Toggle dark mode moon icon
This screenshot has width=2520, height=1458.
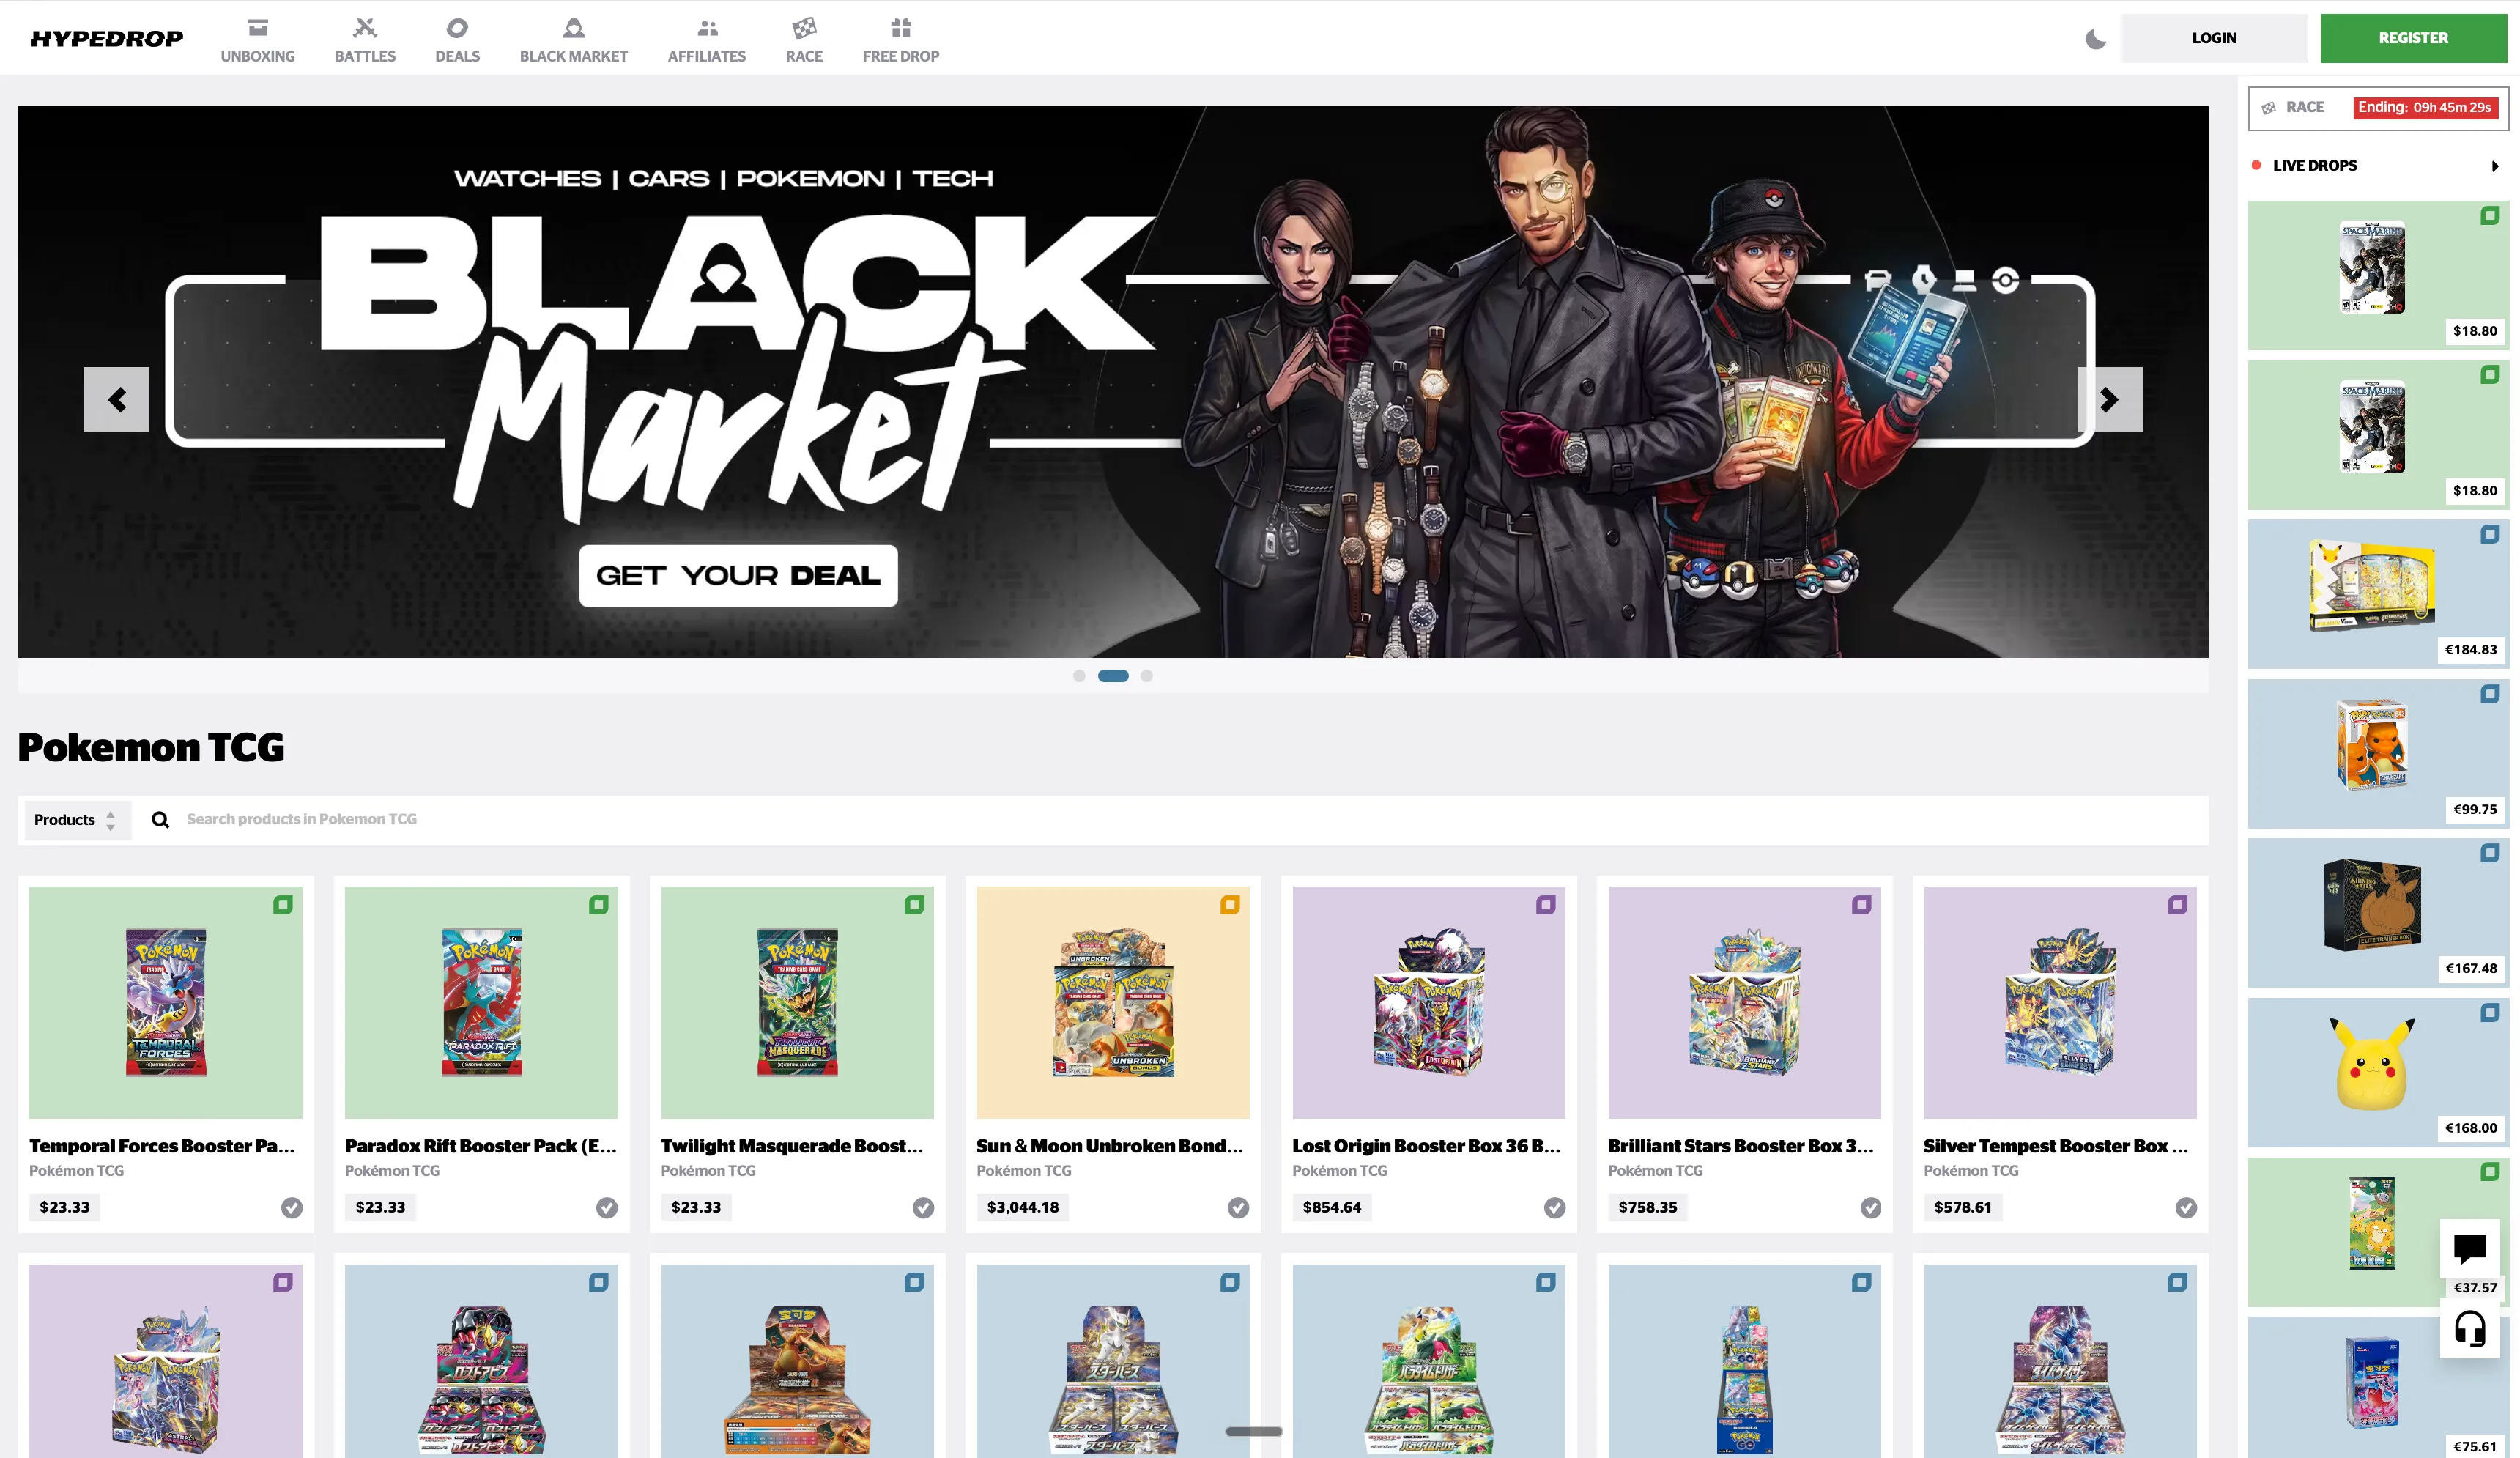pos(2095,39)
